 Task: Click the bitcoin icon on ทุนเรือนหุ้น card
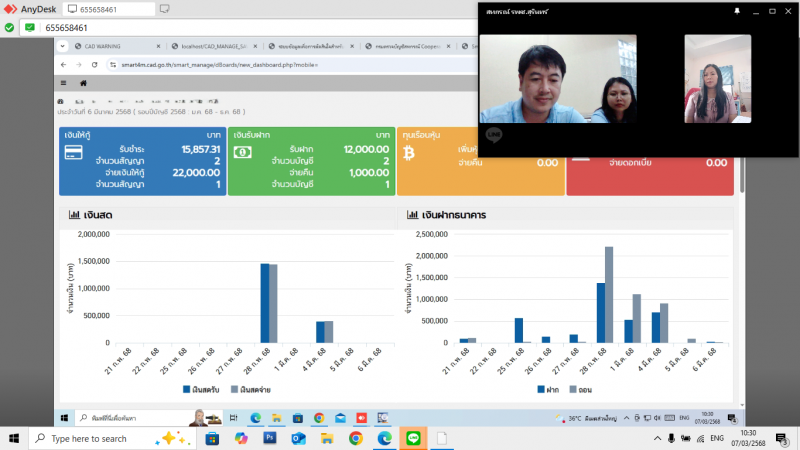tap(409, 153)
